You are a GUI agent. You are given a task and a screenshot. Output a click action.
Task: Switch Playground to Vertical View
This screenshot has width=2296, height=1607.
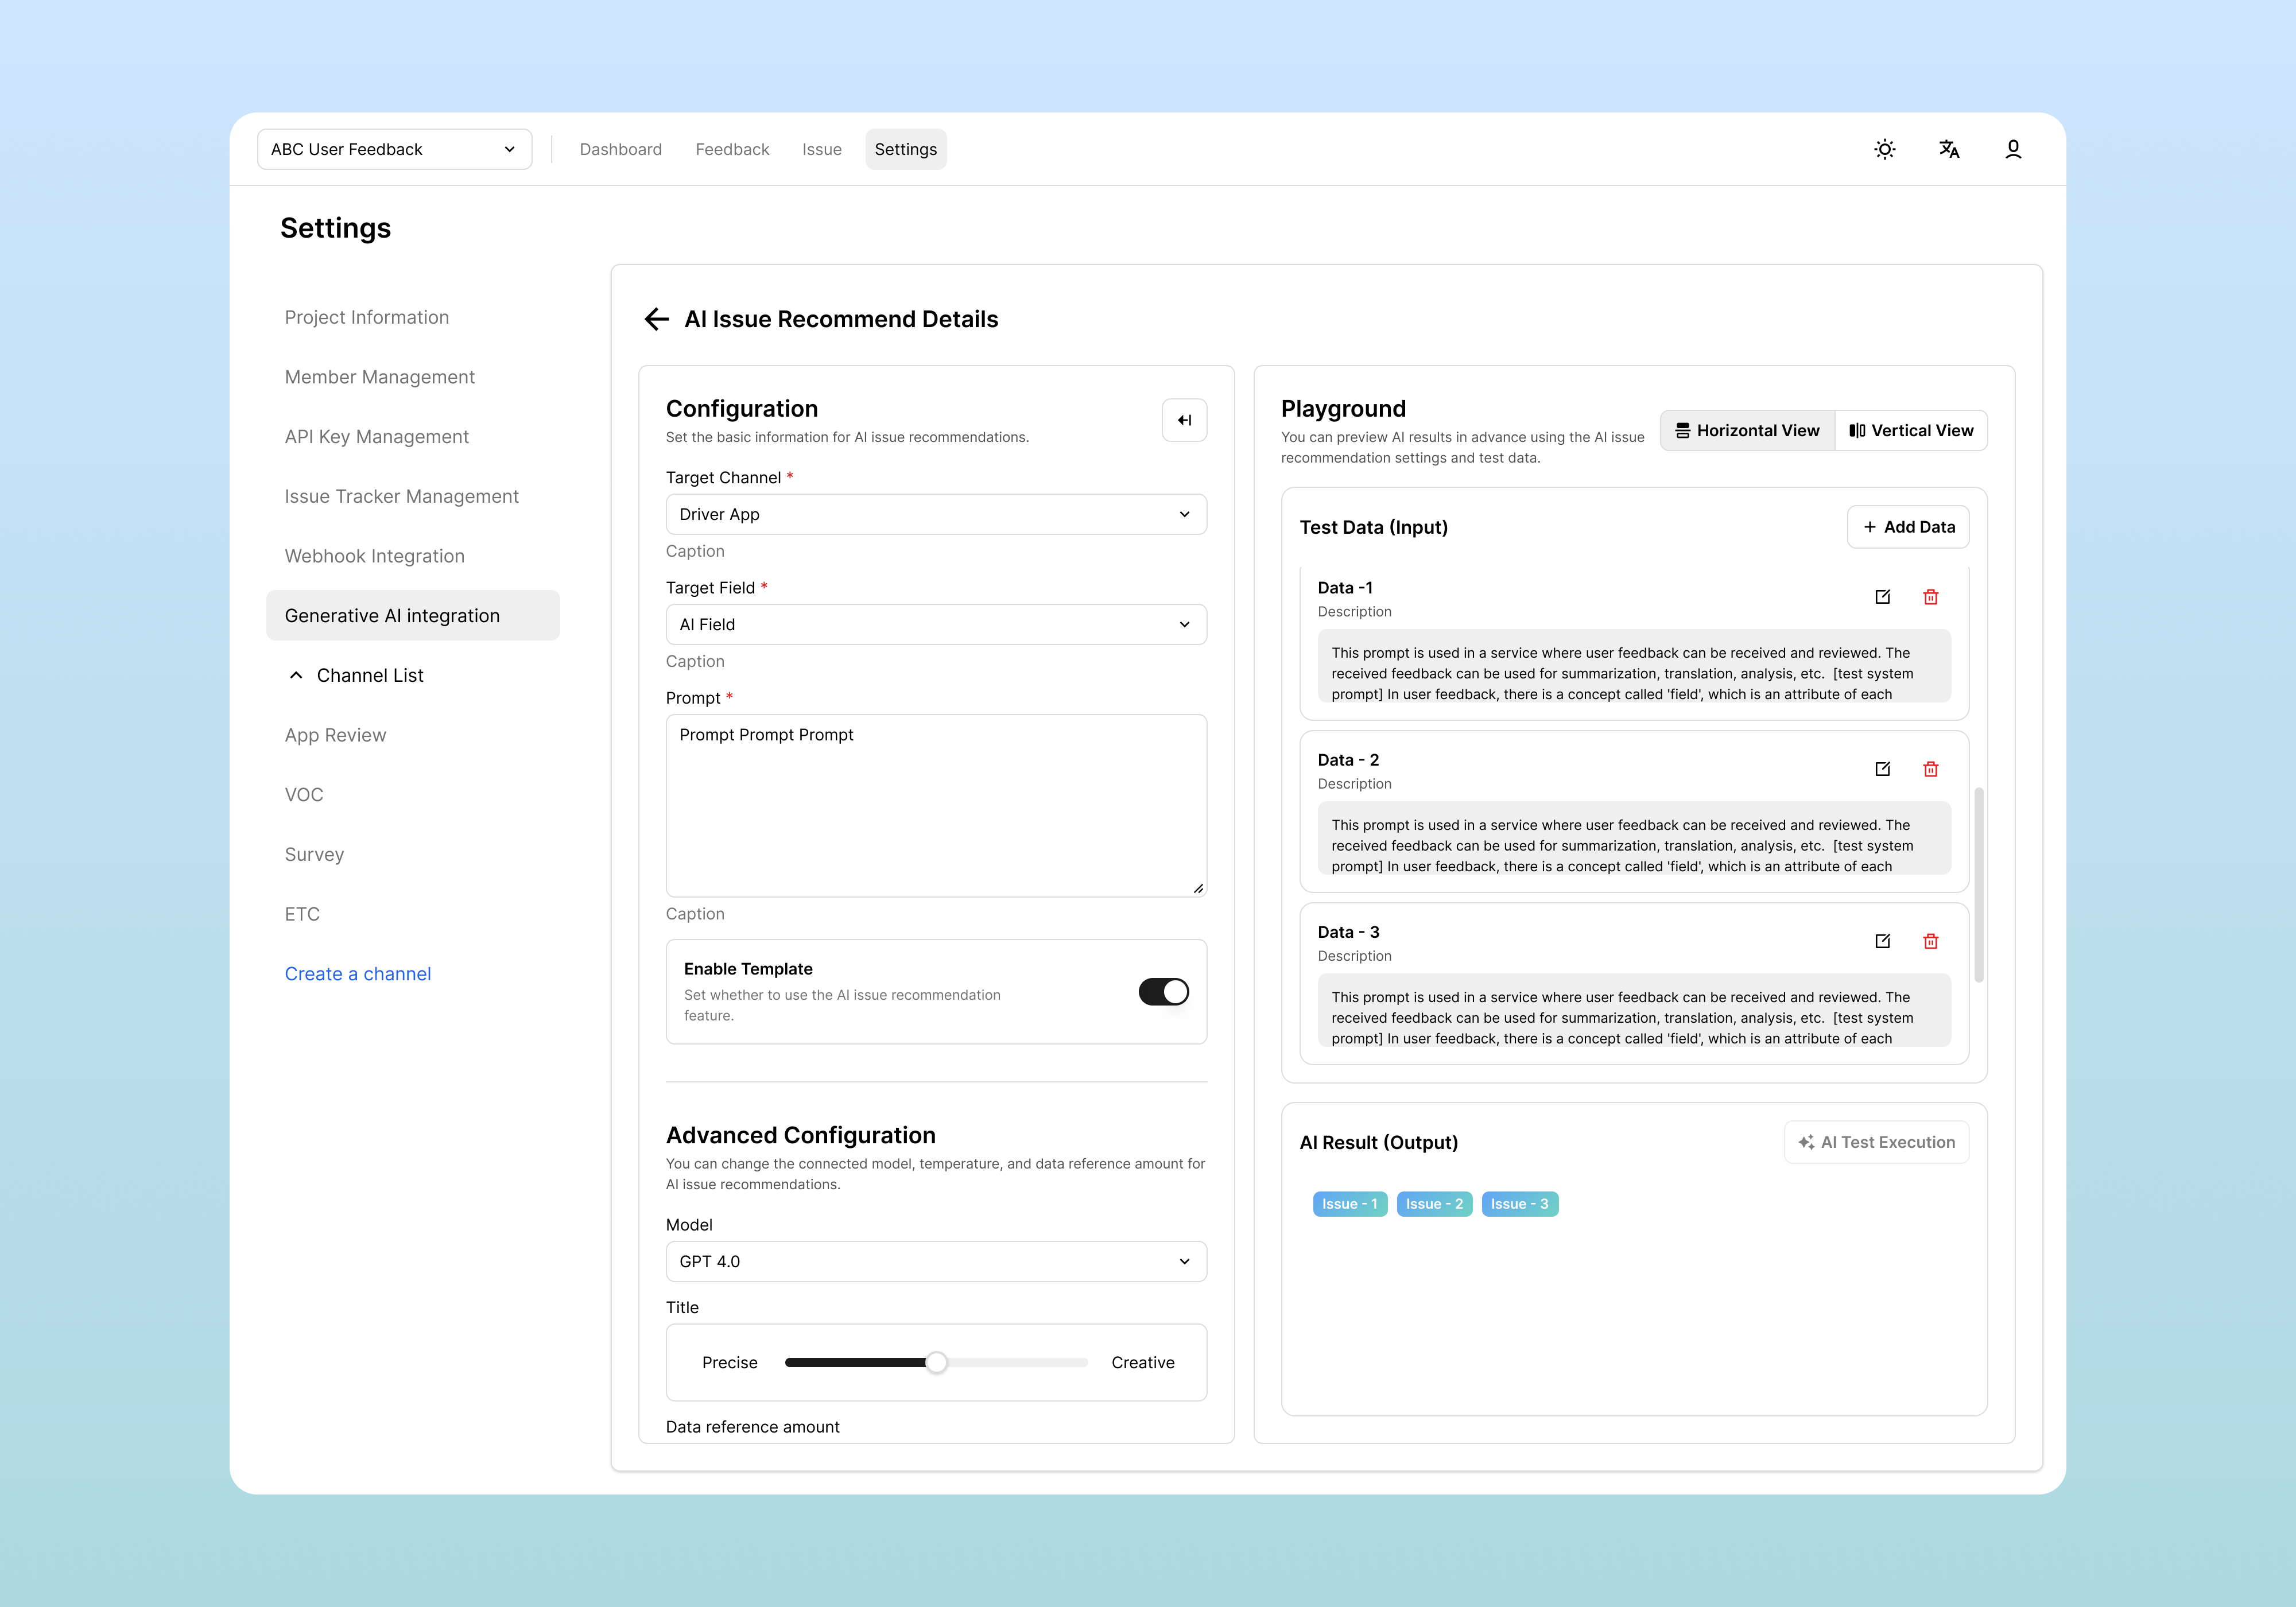[x=1911, y=430]
